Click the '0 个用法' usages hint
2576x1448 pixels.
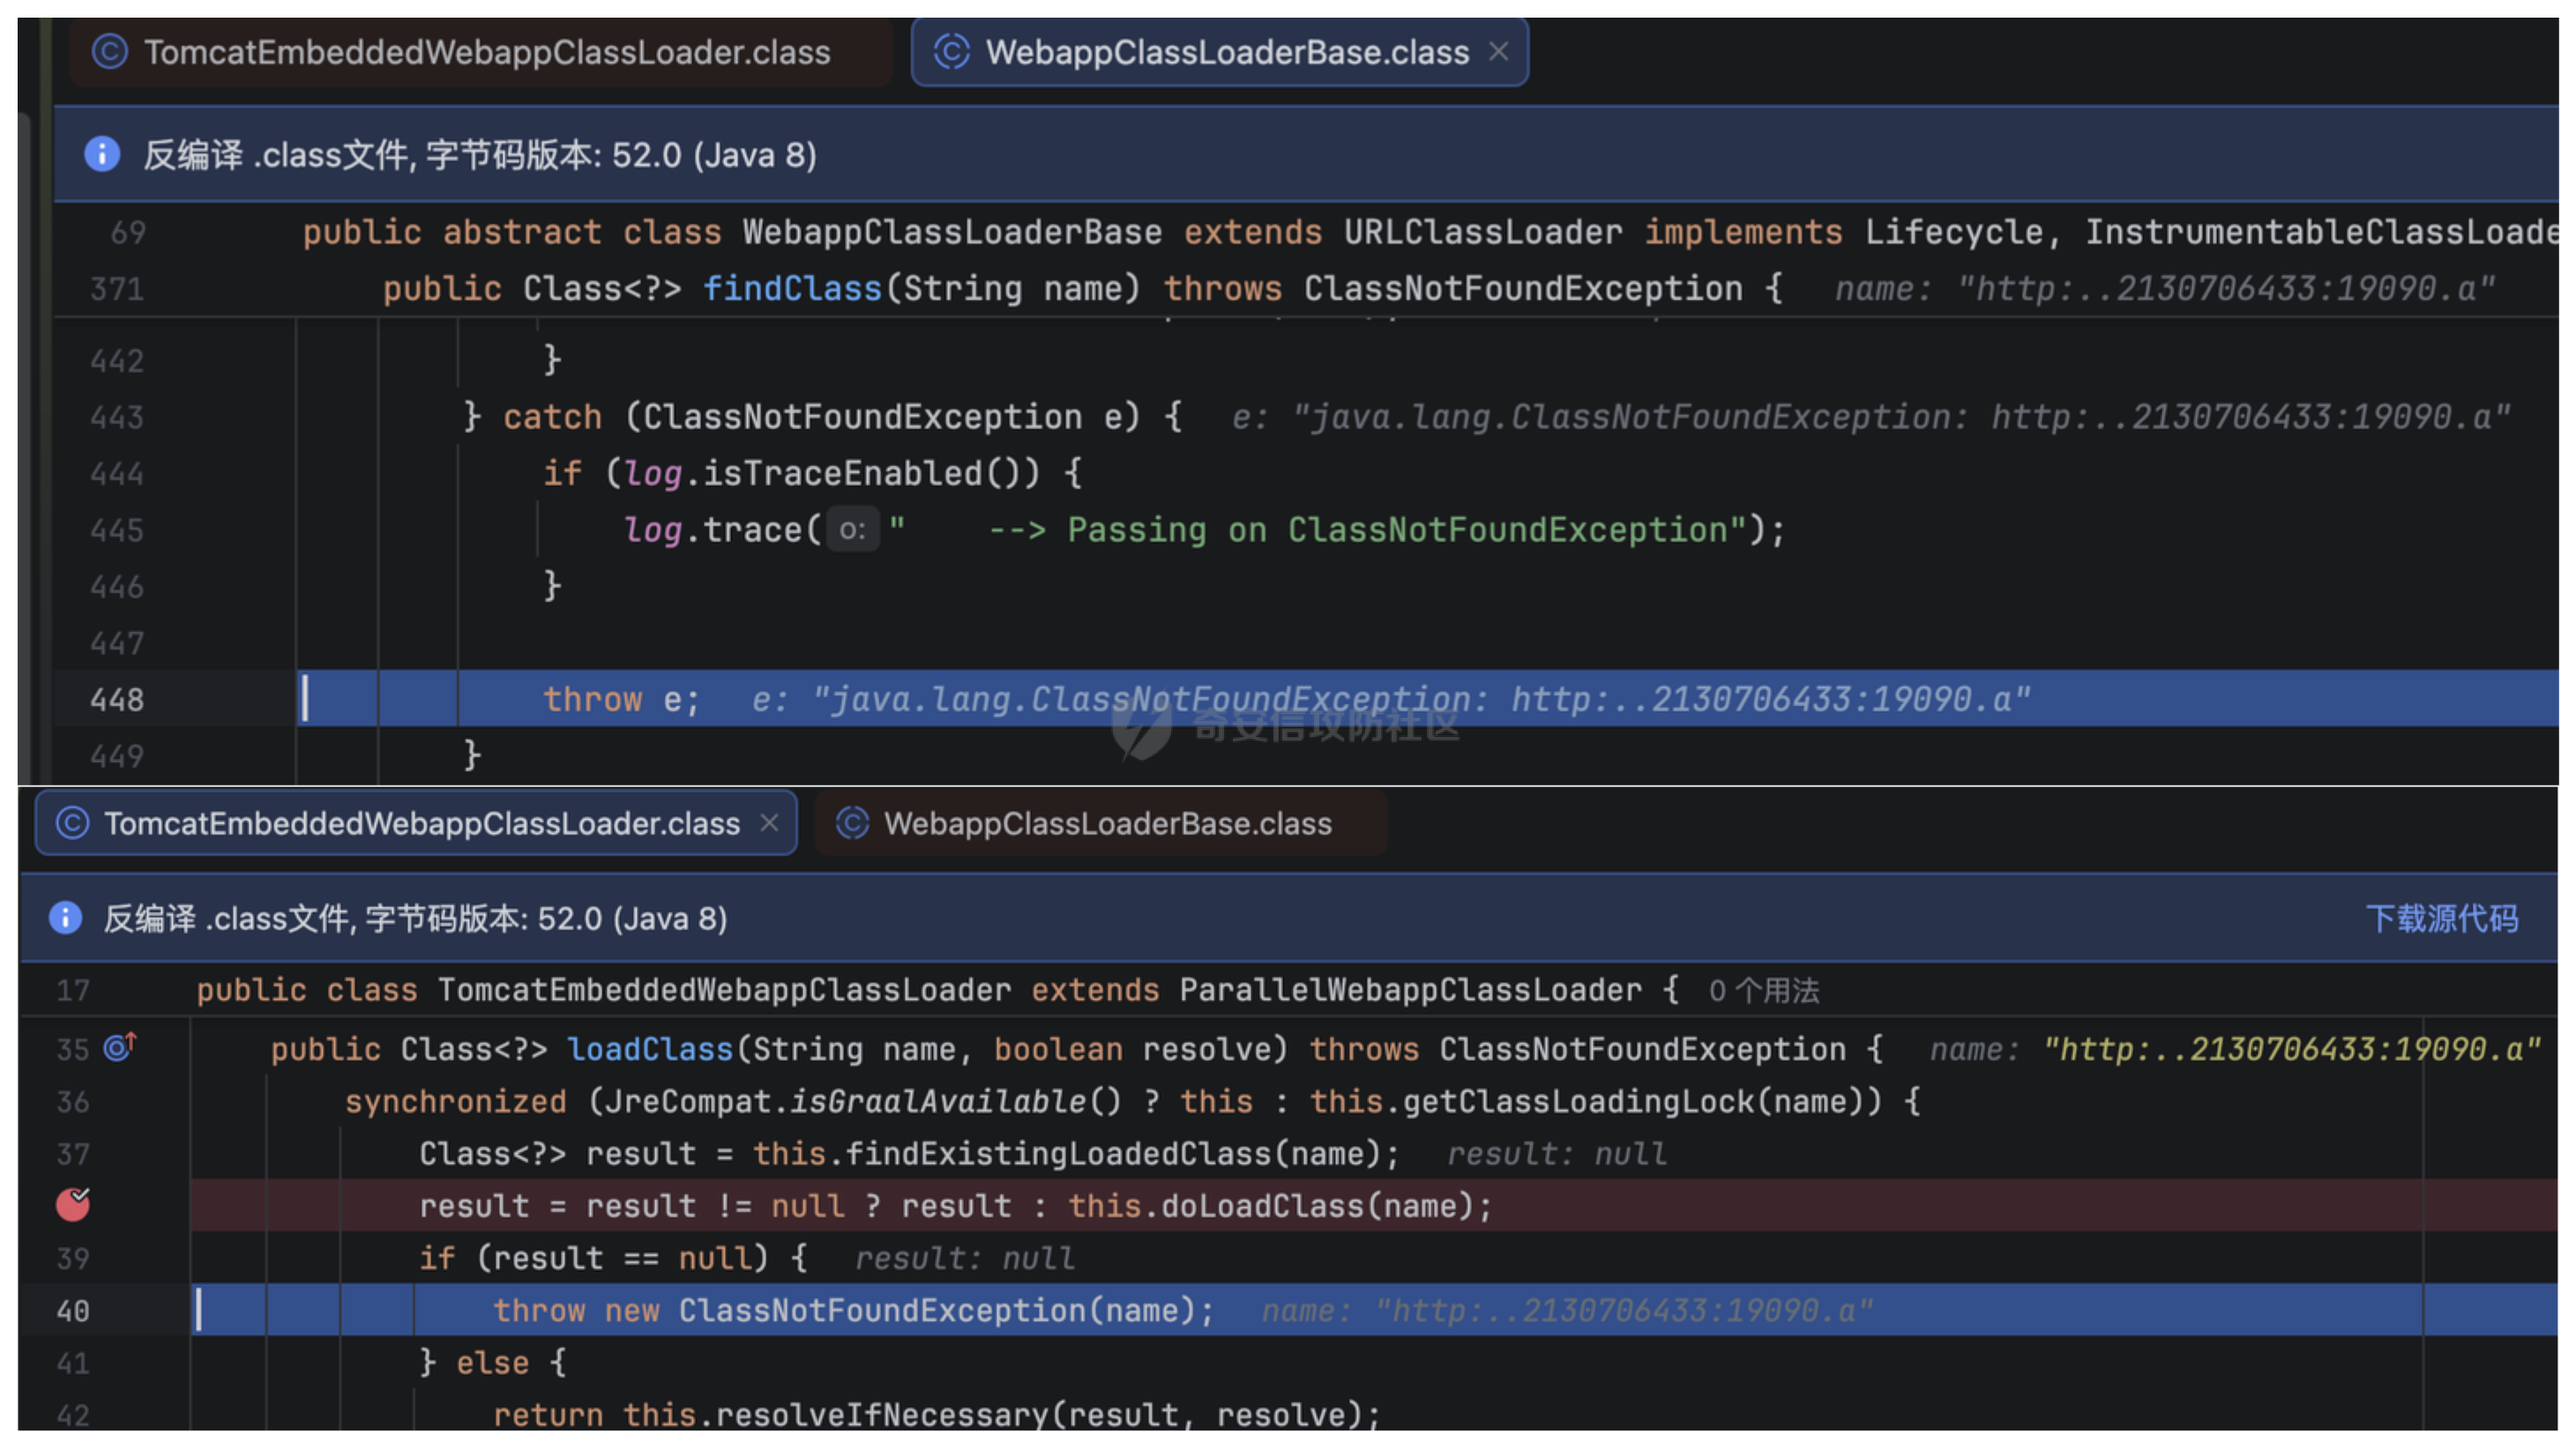(x=1764, y=990)
